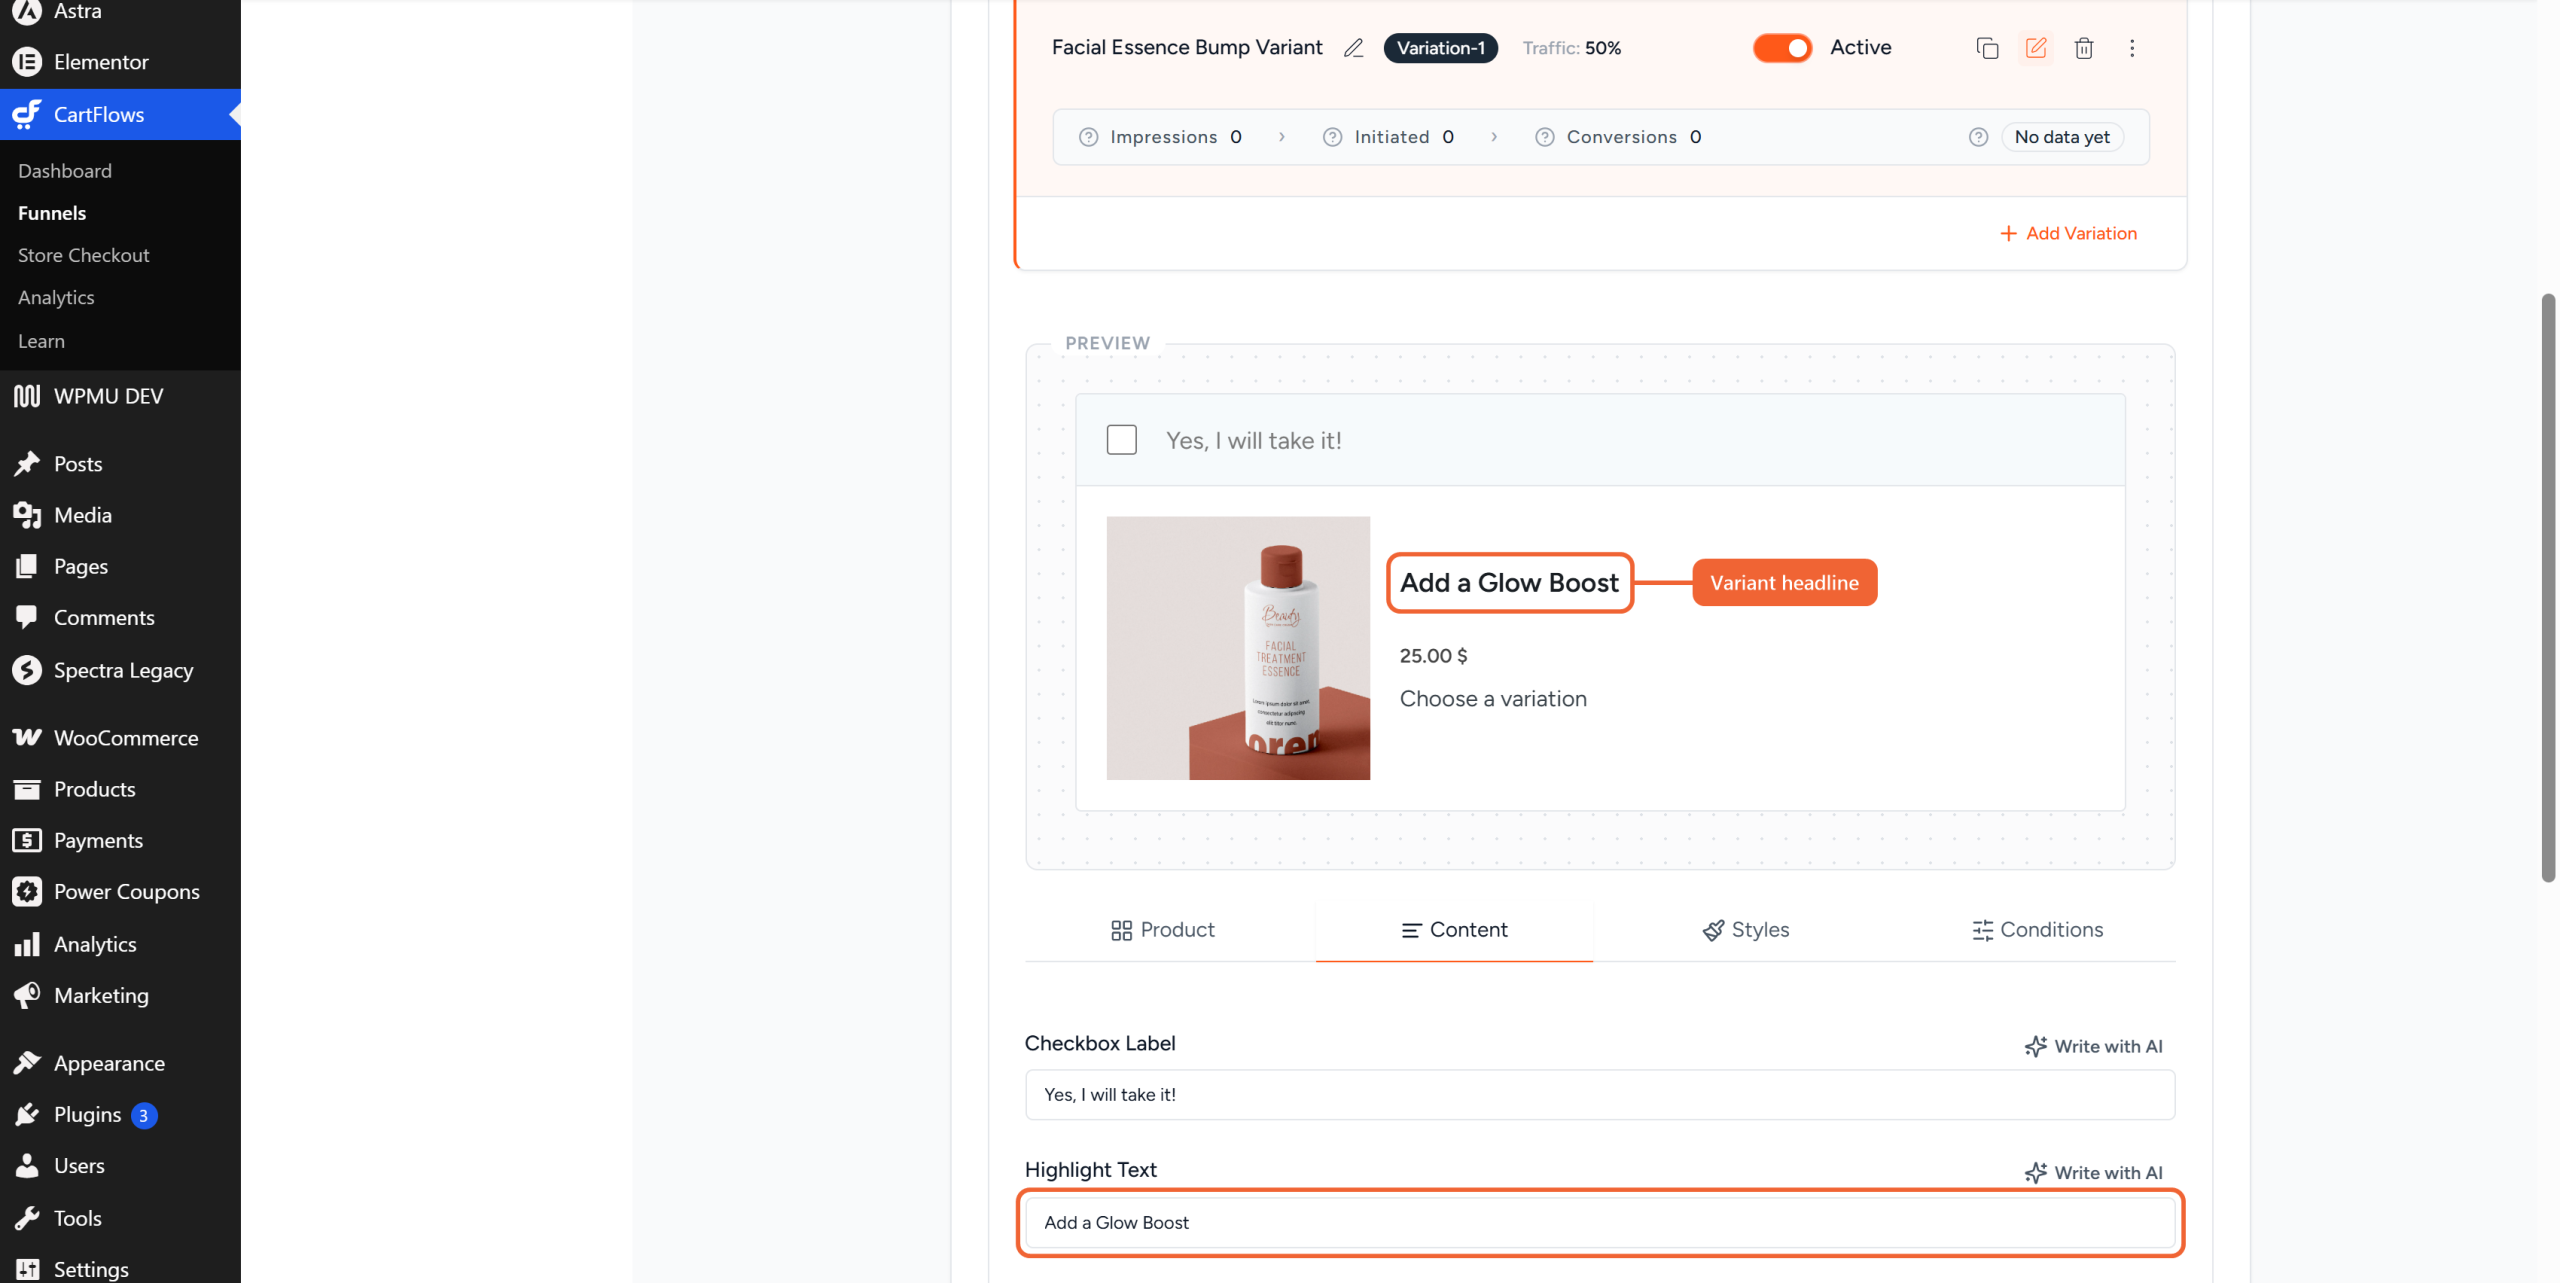The height and width of the screenshot is (1283, 2560).
Task: Click the Variation-1 badge
Action: click(1440, 48)
